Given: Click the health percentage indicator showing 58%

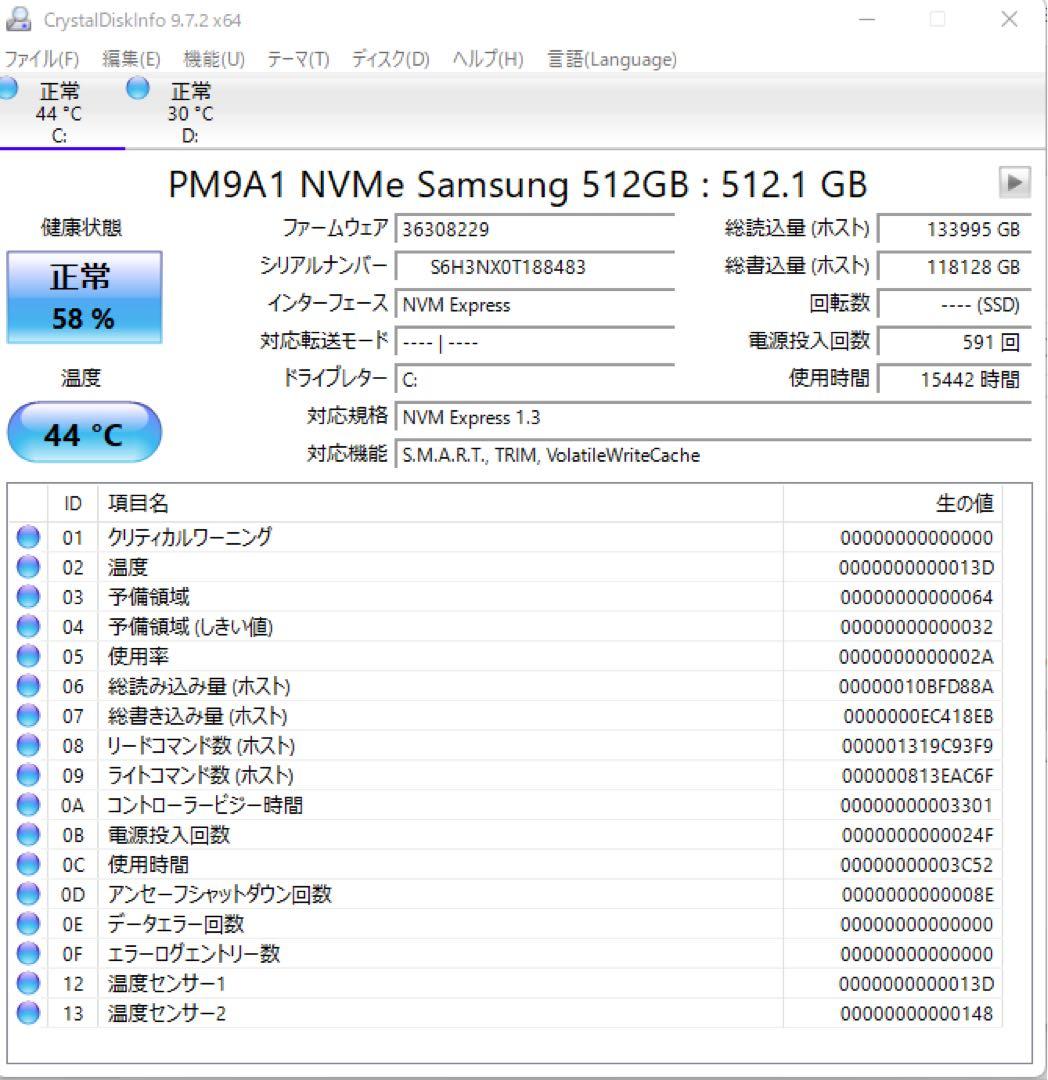Looking at the screenshot, I should 84,320.
